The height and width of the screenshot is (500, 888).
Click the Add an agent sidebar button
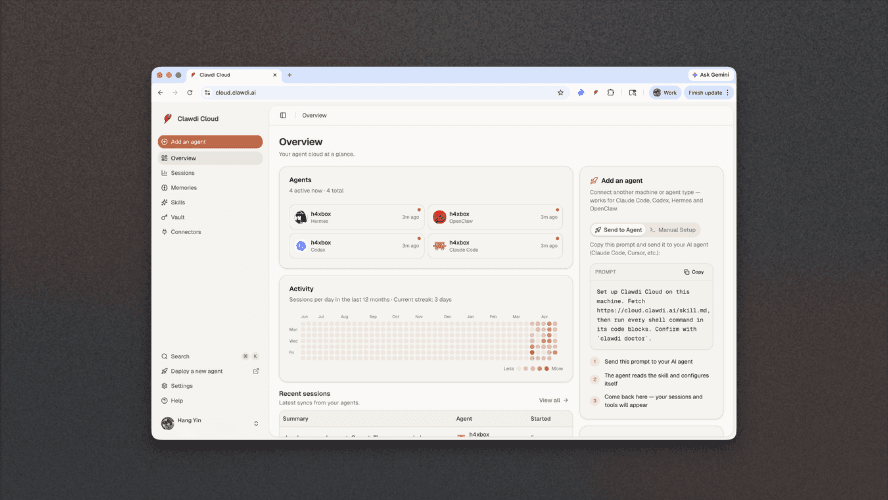210,142
